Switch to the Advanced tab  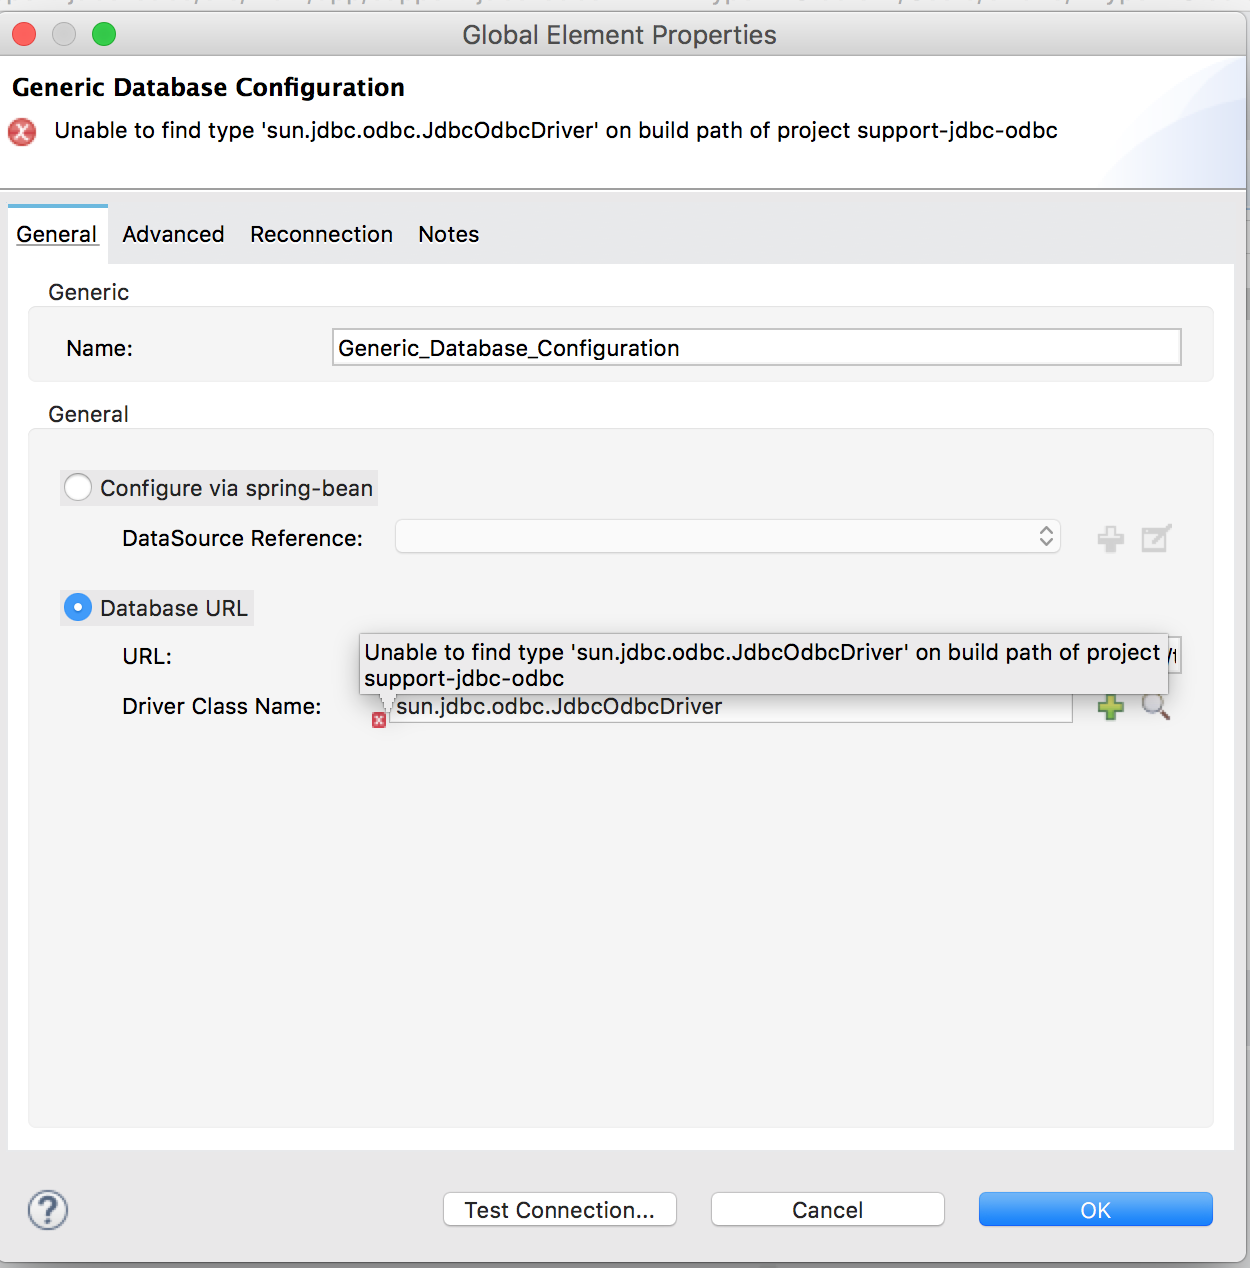click(x=173, y=234)
